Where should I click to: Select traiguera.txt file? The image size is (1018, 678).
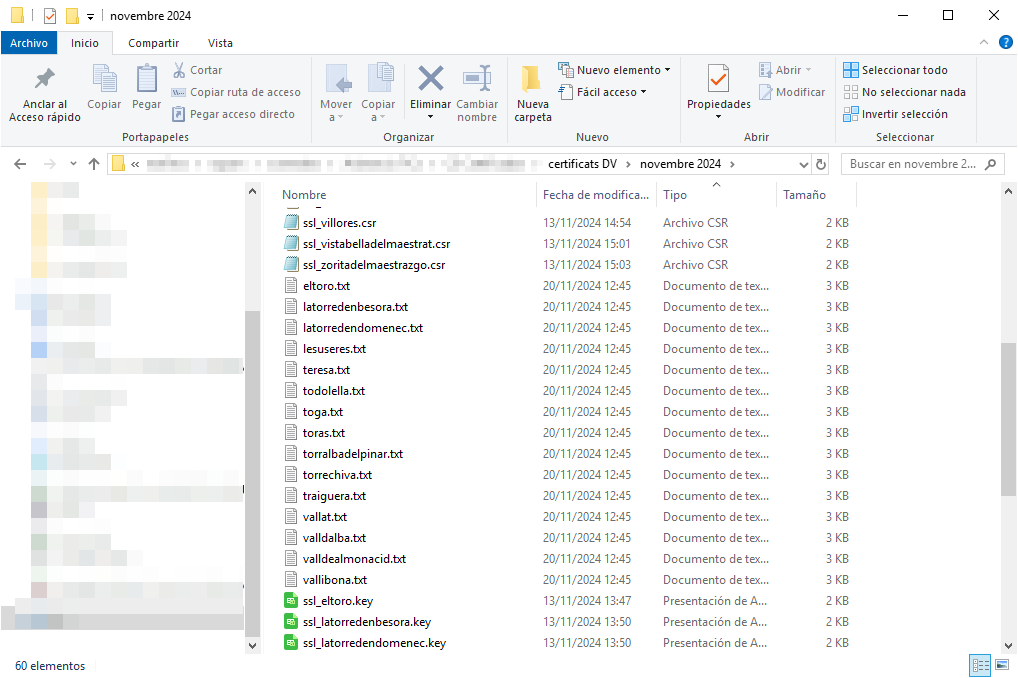334,496
